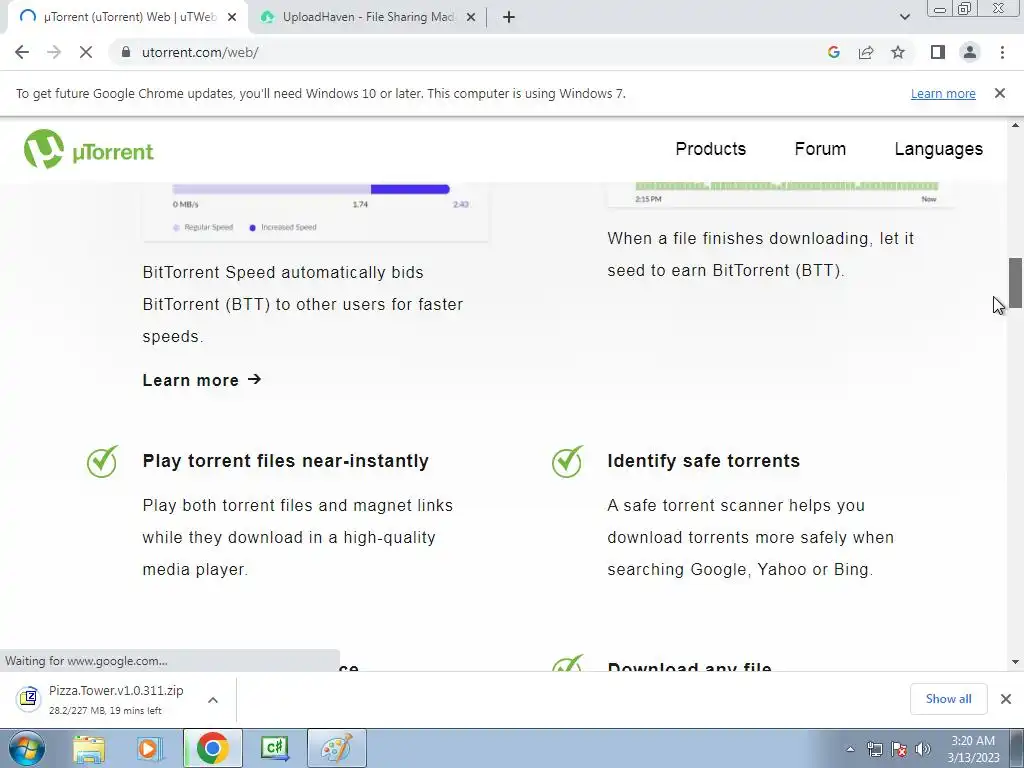Open the Products menu
This screenshot has height=768, width=1024.
coord(711,149)
